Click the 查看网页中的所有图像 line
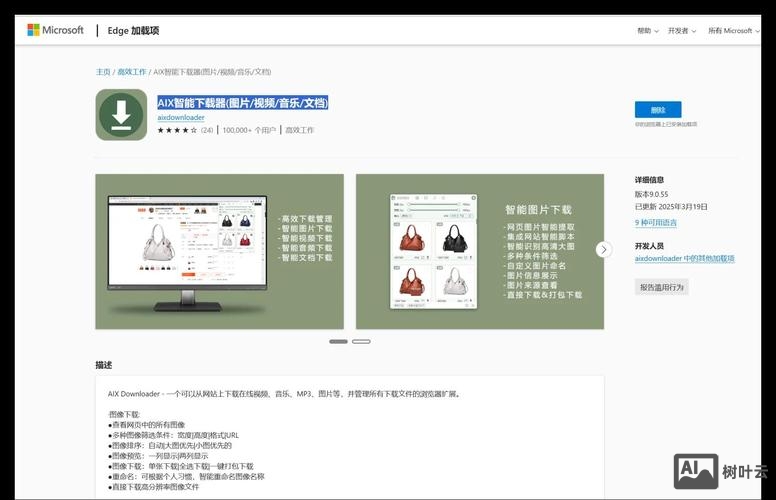 coord(146,425)
